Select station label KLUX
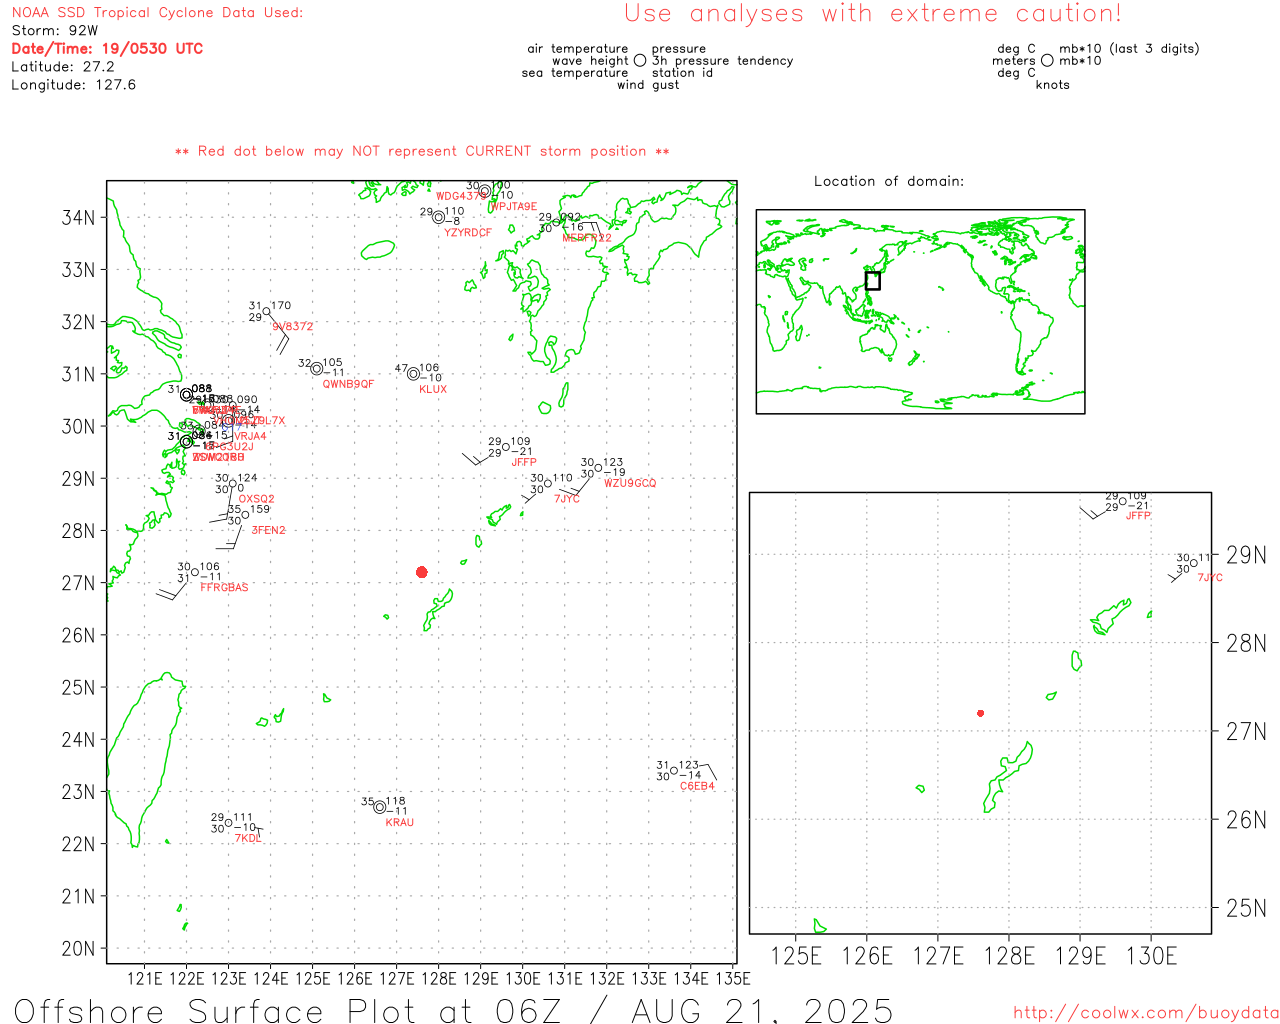The width and height of the screenshot is (1280, 1024). click(x=433, y=389)
